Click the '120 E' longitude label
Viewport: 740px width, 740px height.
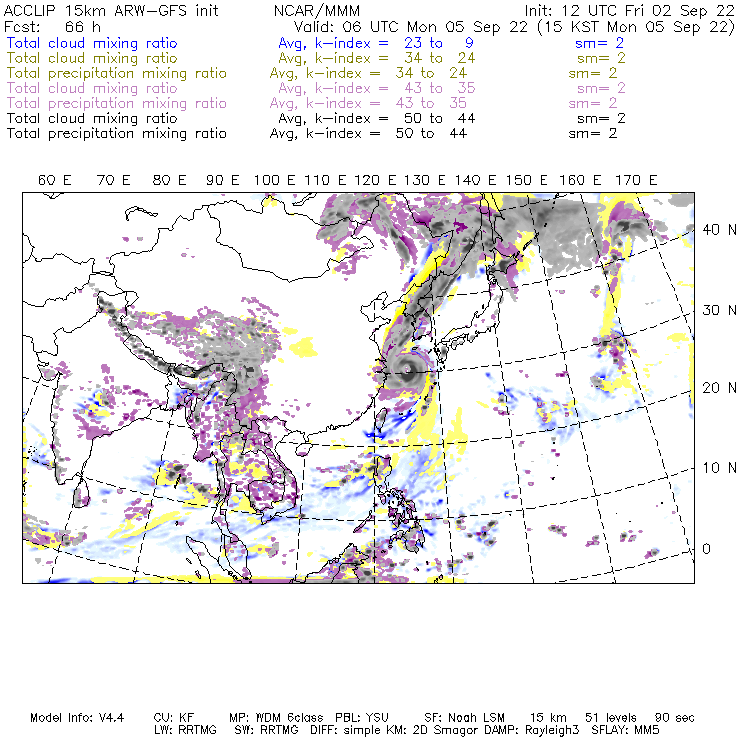pos(375,180)
